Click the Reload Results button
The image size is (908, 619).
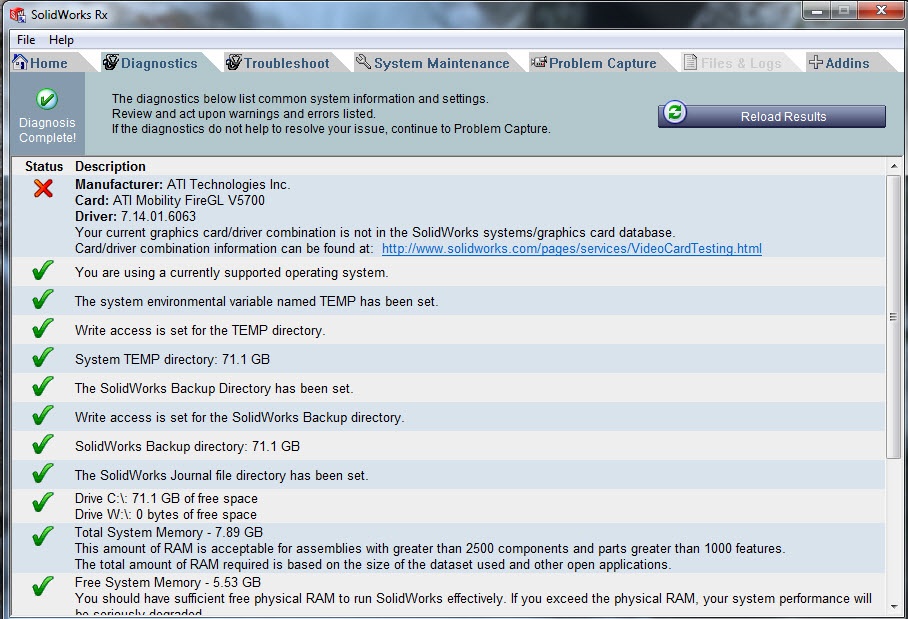click(772, 116)
